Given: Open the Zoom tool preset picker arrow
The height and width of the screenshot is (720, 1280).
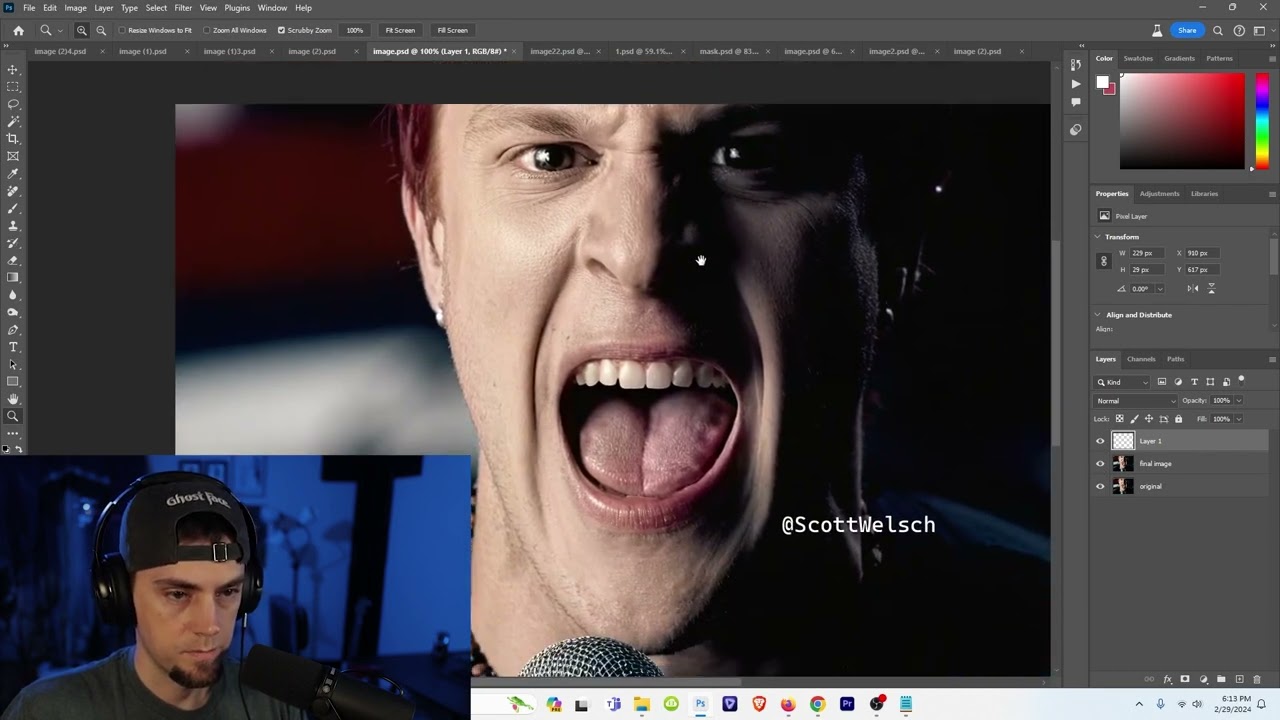Looking at the screenshot, I should [61, 31].
